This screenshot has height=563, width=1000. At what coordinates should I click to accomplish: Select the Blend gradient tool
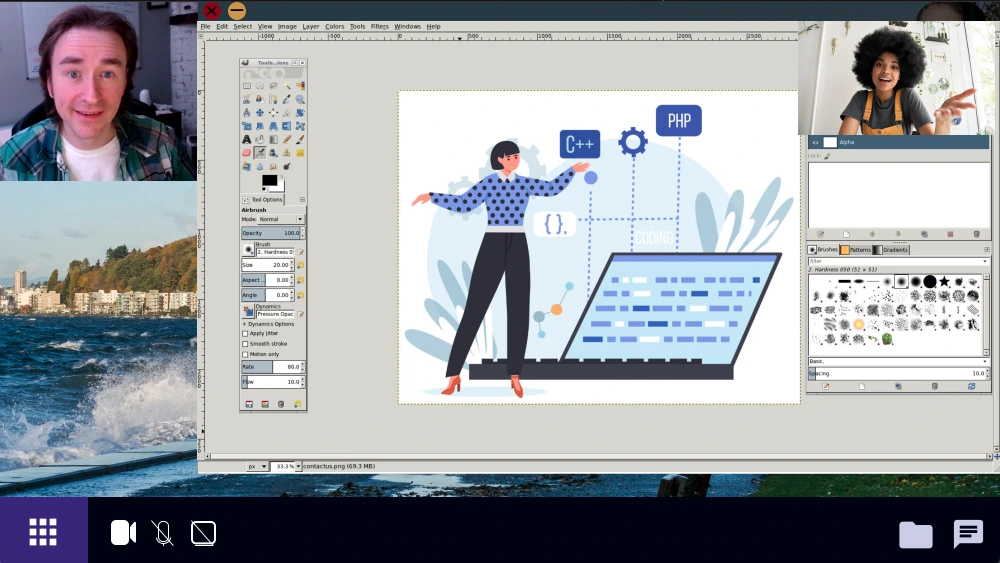pyautogui.click(x=274, y=139)
